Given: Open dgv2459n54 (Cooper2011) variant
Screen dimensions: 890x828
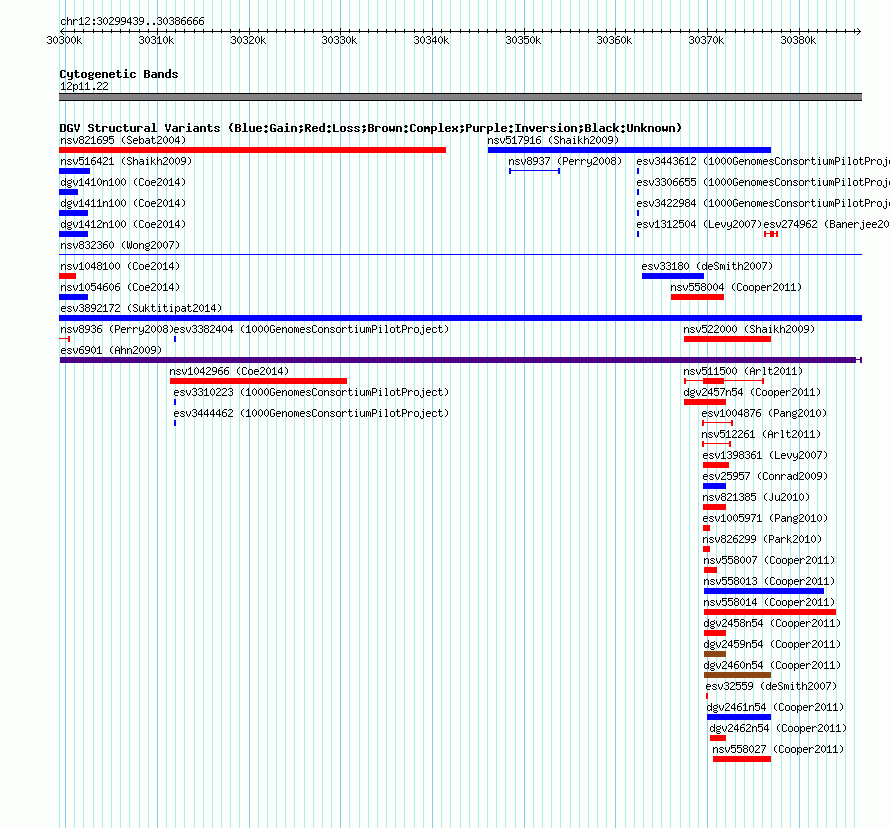Looking at the screenshot, I should click(772, 644).
